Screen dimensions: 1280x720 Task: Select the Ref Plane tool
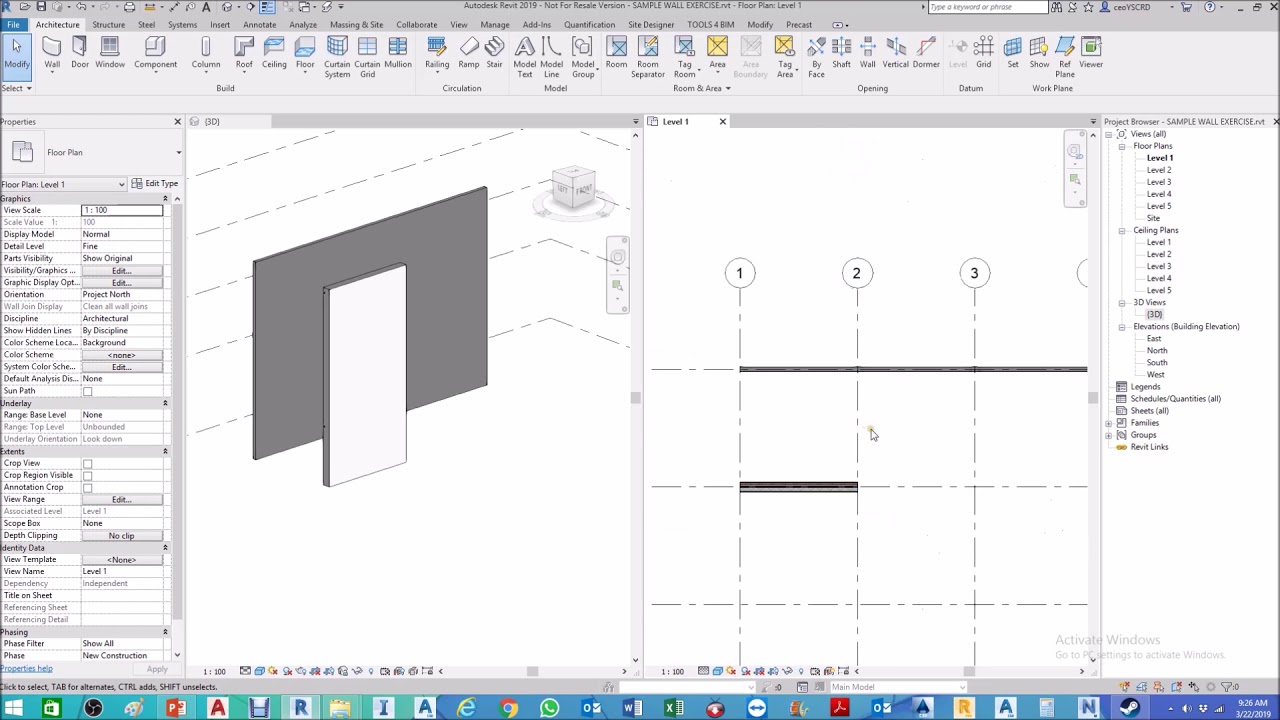[1065, 57]
